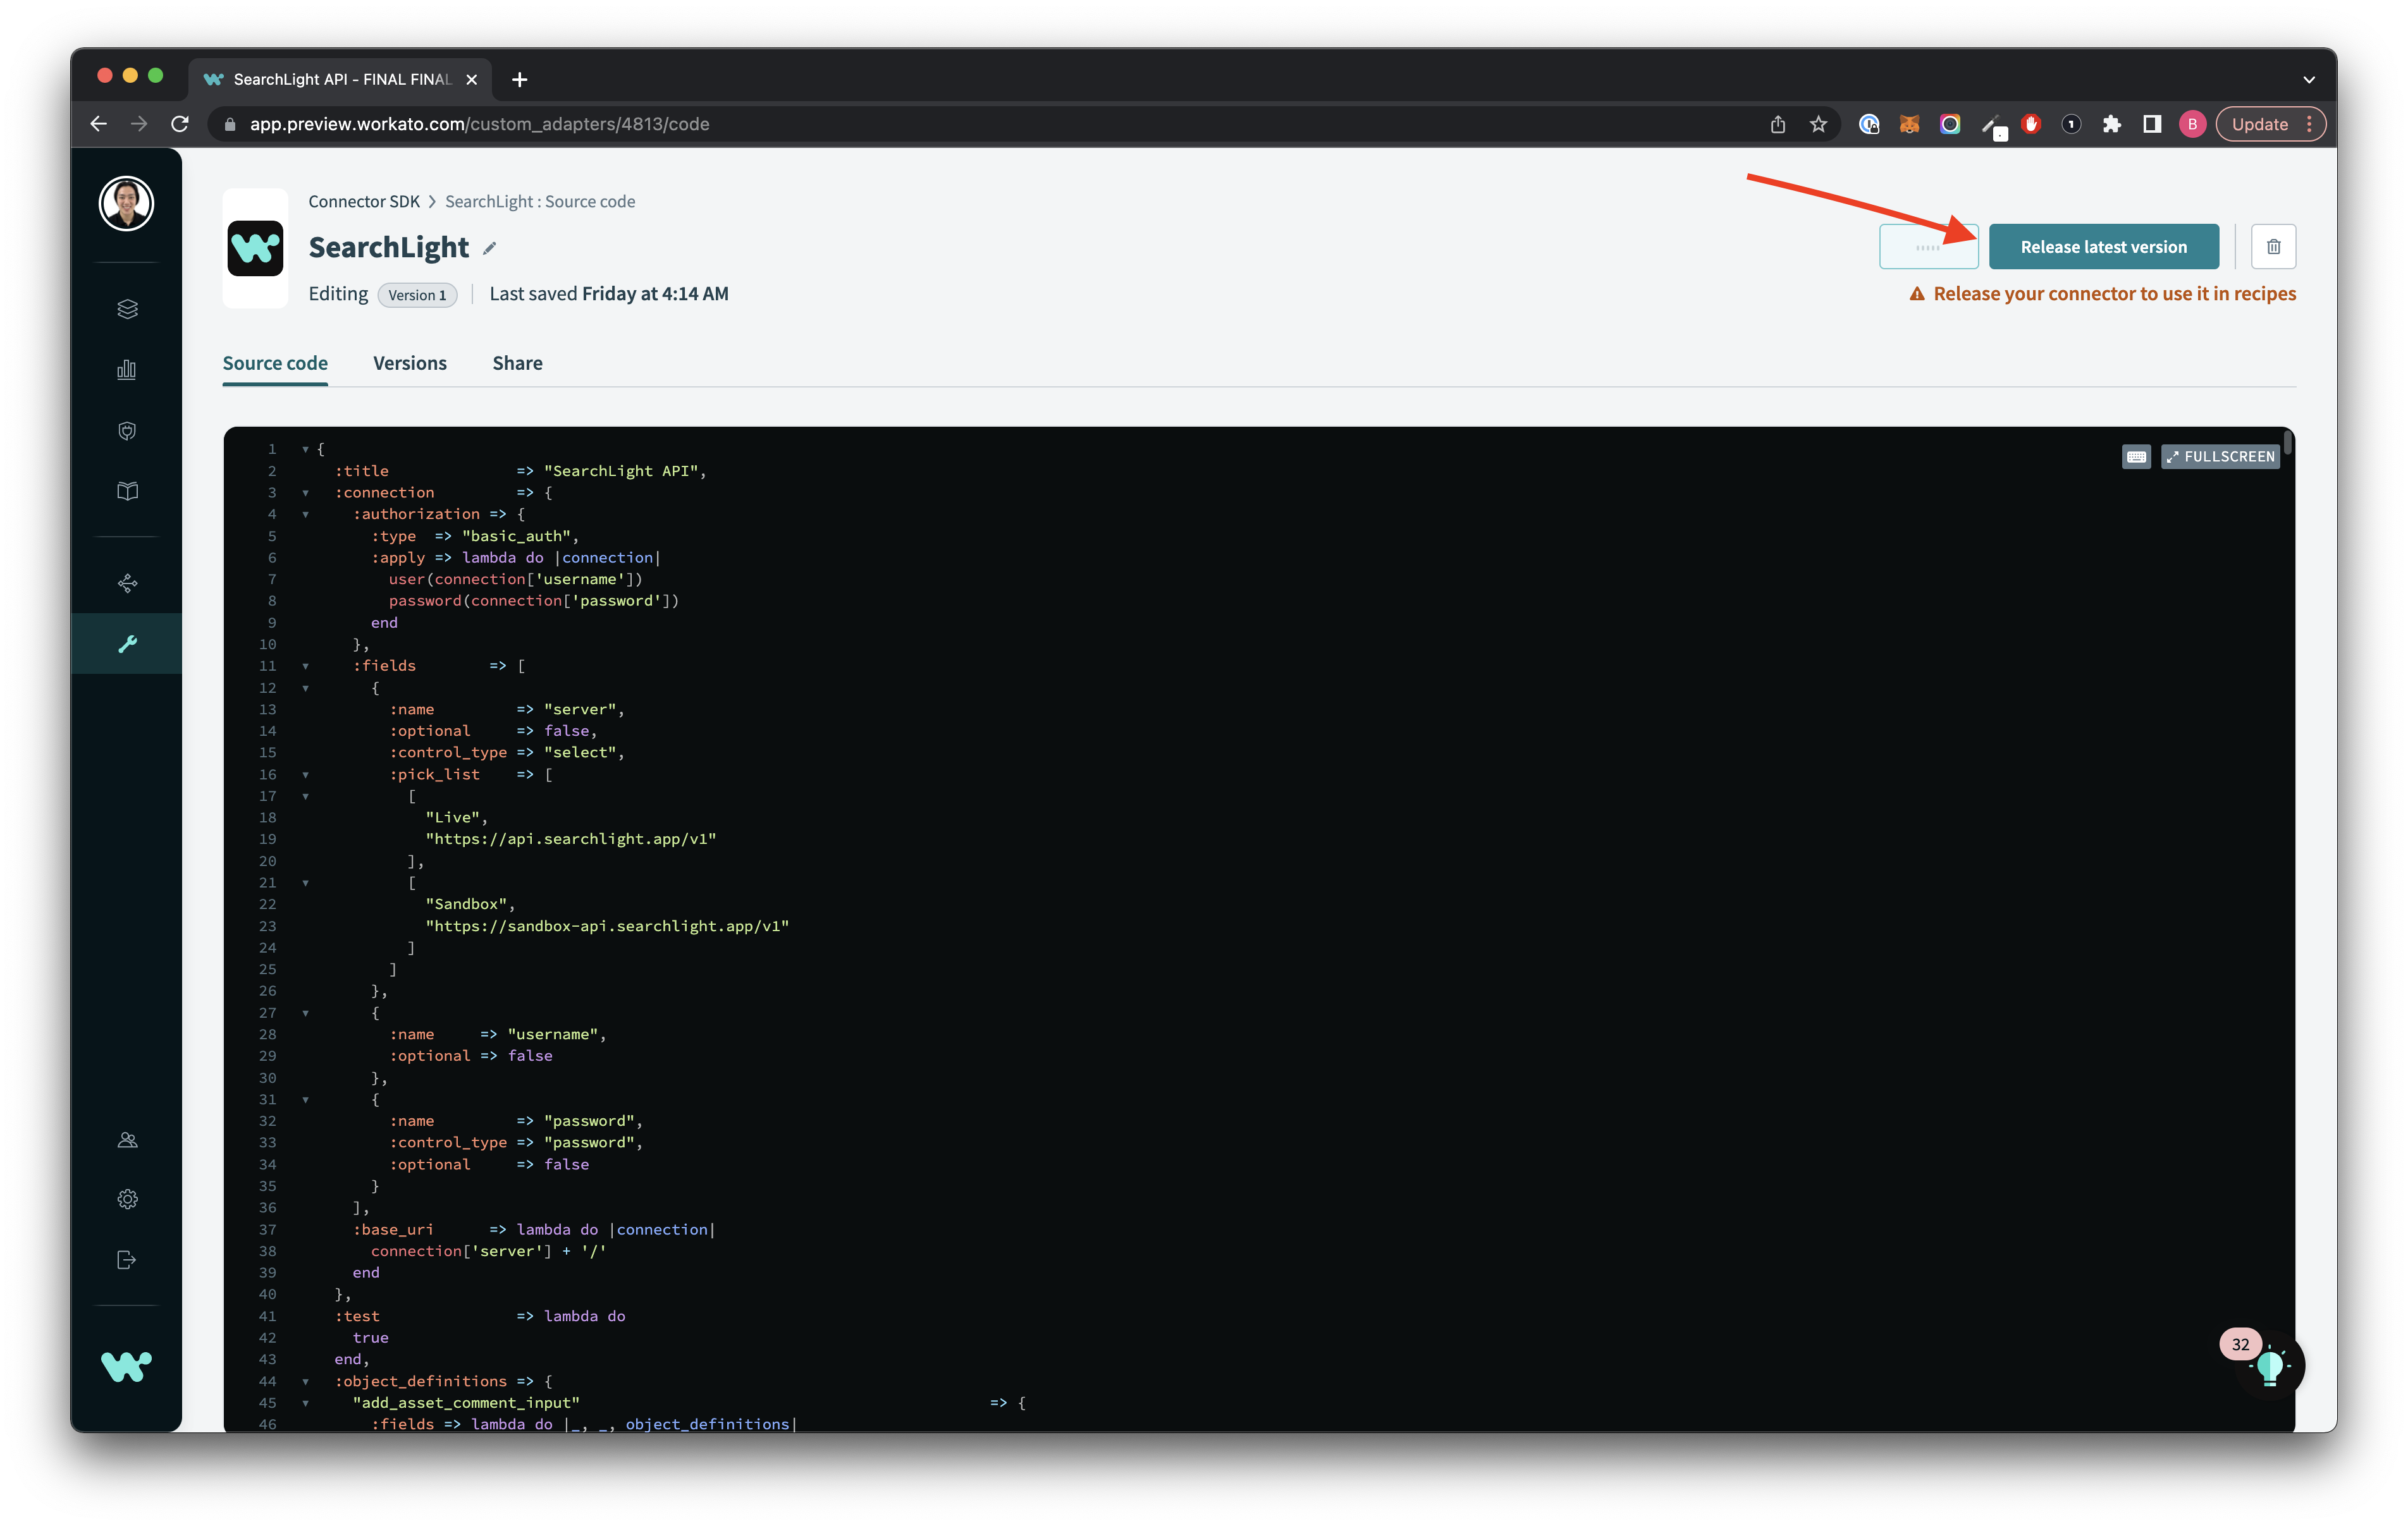Image resolution: width=2408 pixels, height=1526 pixels.
Task: Switch to the Versions tab
Action: point(409,363)
